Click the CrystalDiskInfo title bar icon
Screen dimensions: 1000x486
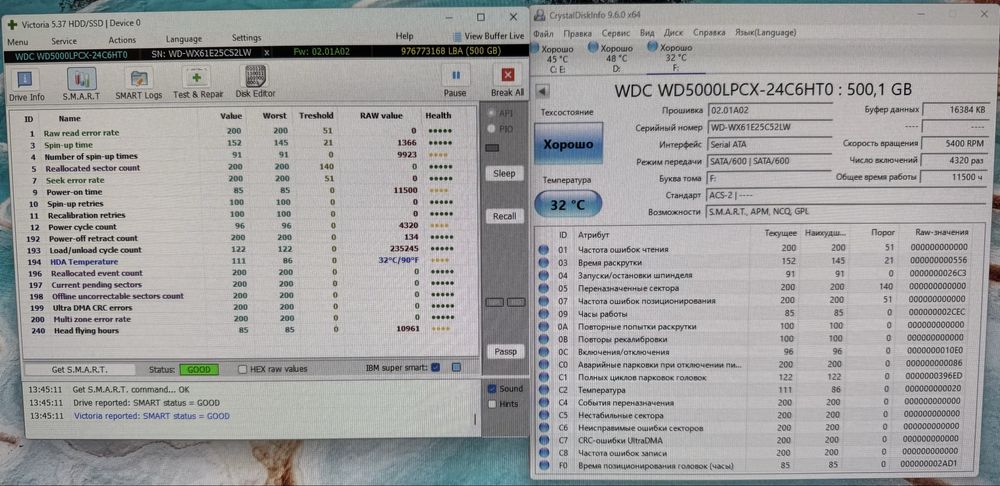tap(540, 16)
